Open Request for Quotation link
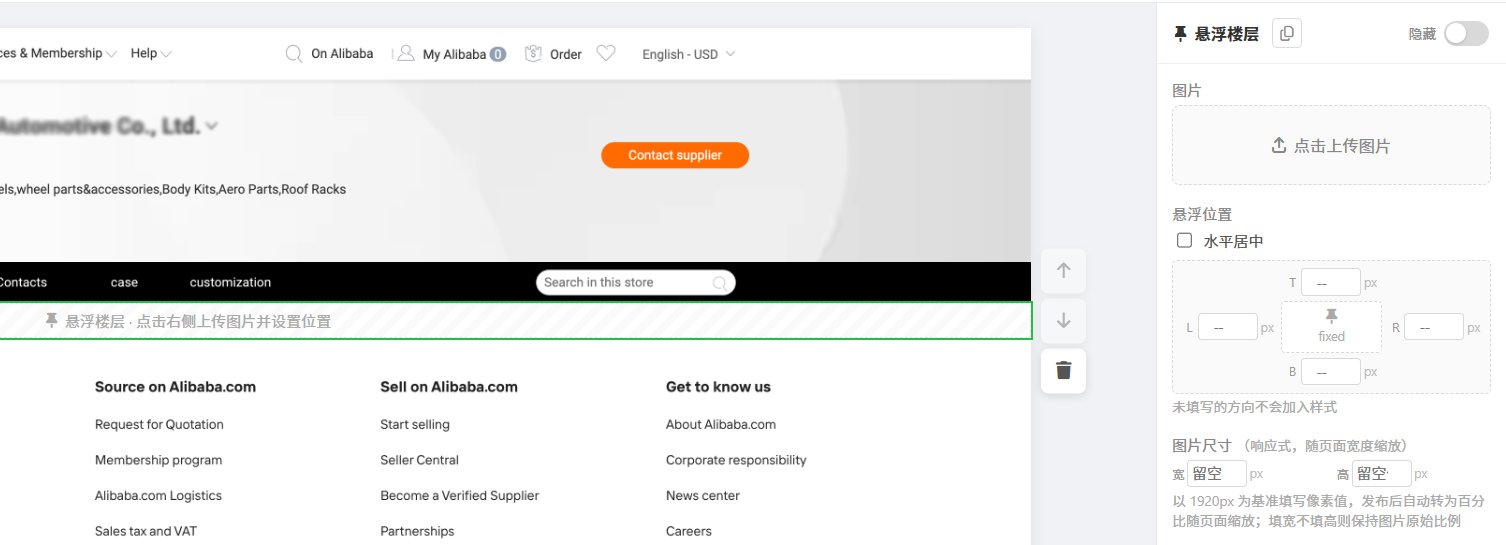 [x=159, y=424]
